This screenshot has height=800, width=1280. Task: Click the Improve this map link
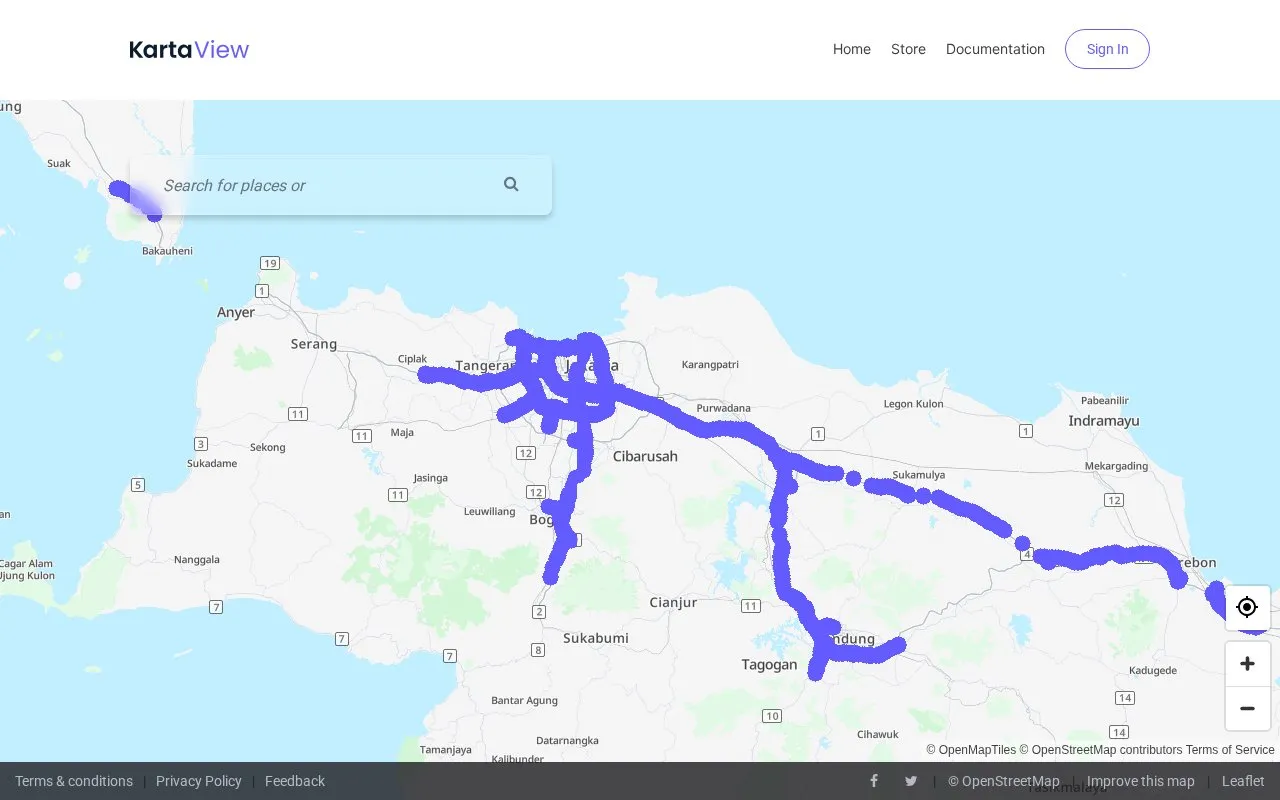(1141, 781)
